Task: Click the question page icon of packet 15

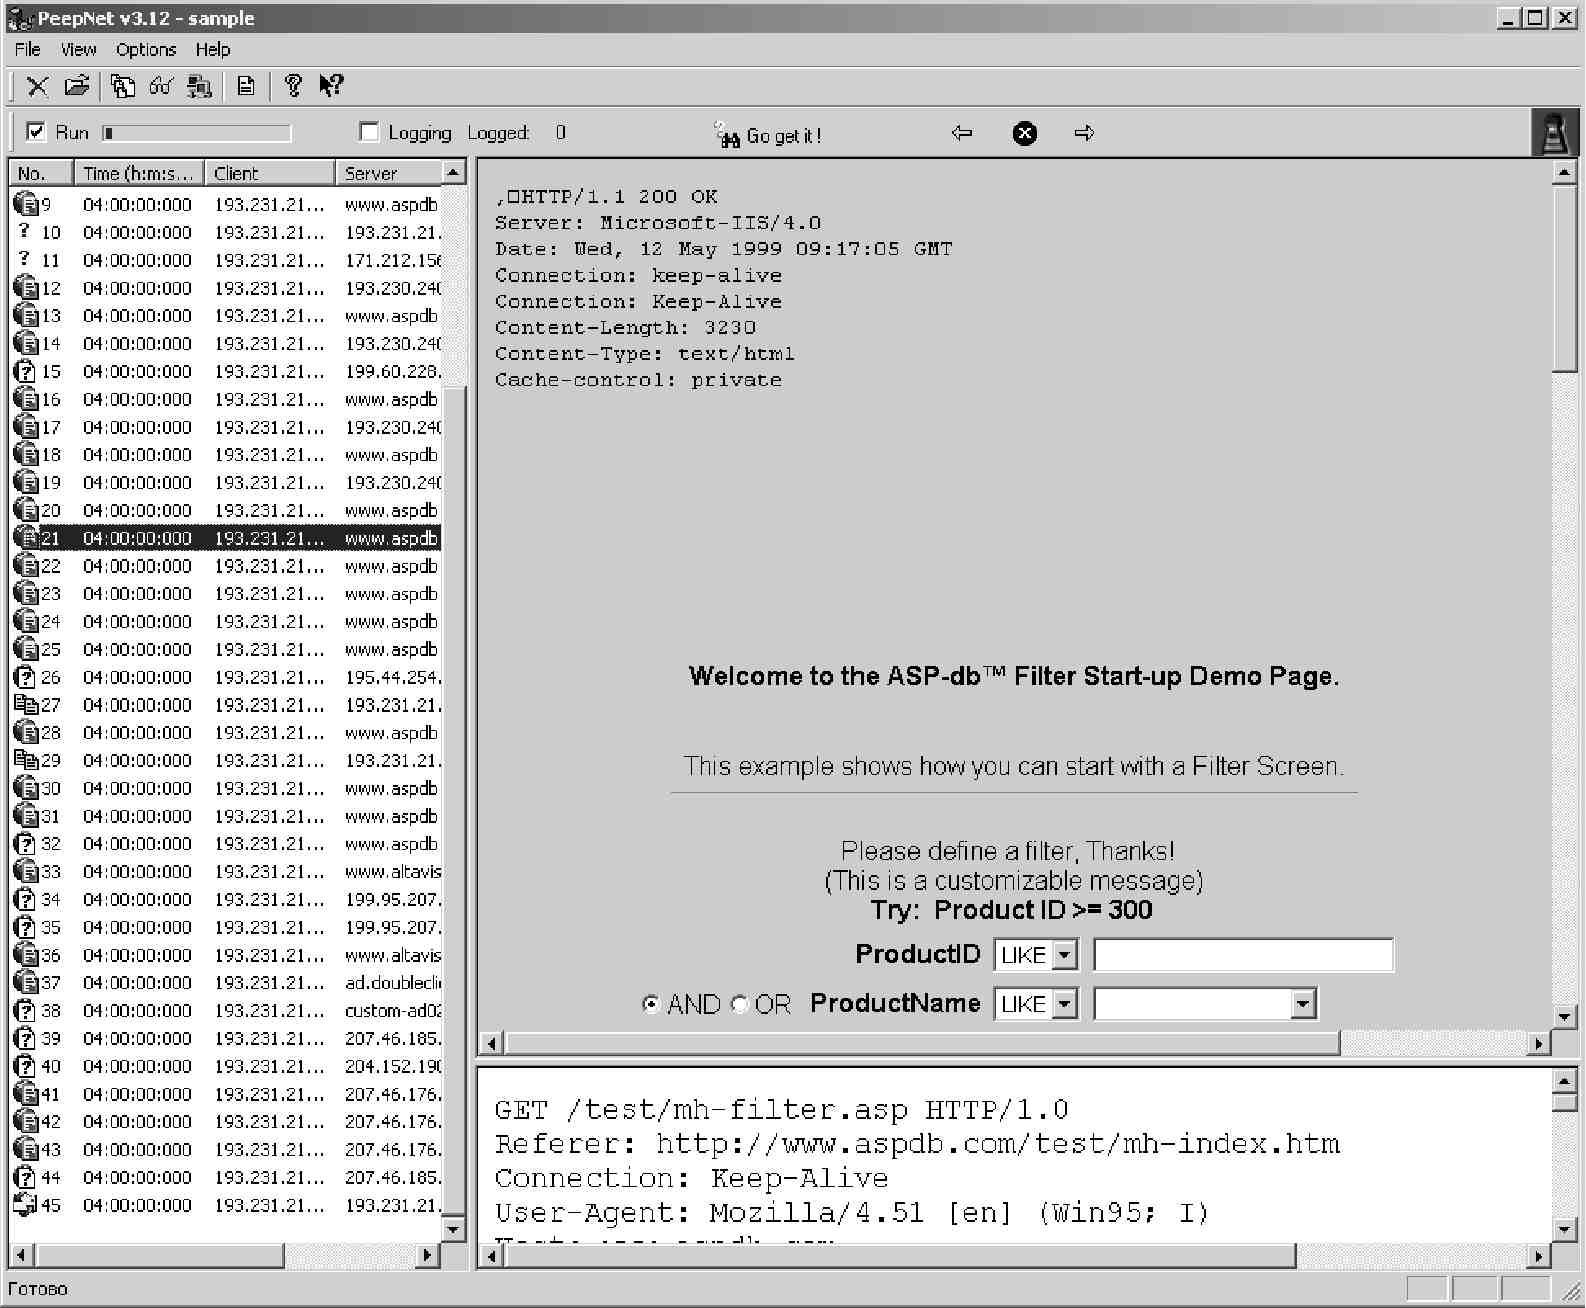Action: coord(26,371)
